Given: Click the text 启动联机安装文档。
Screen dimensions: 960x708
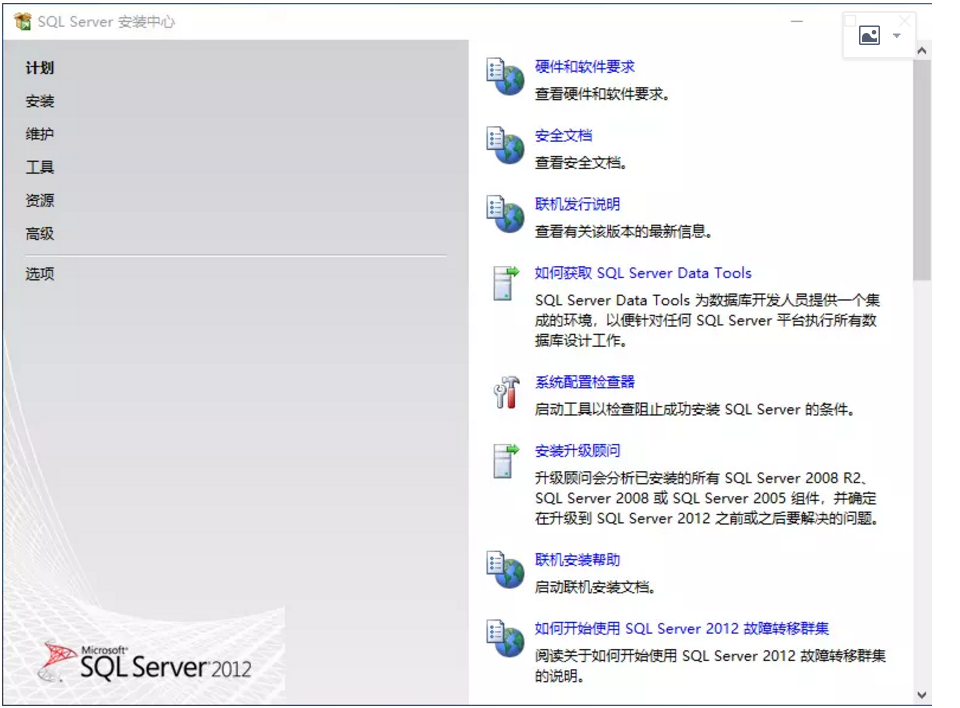Looking at the screenshot, I should click(596, 587).
